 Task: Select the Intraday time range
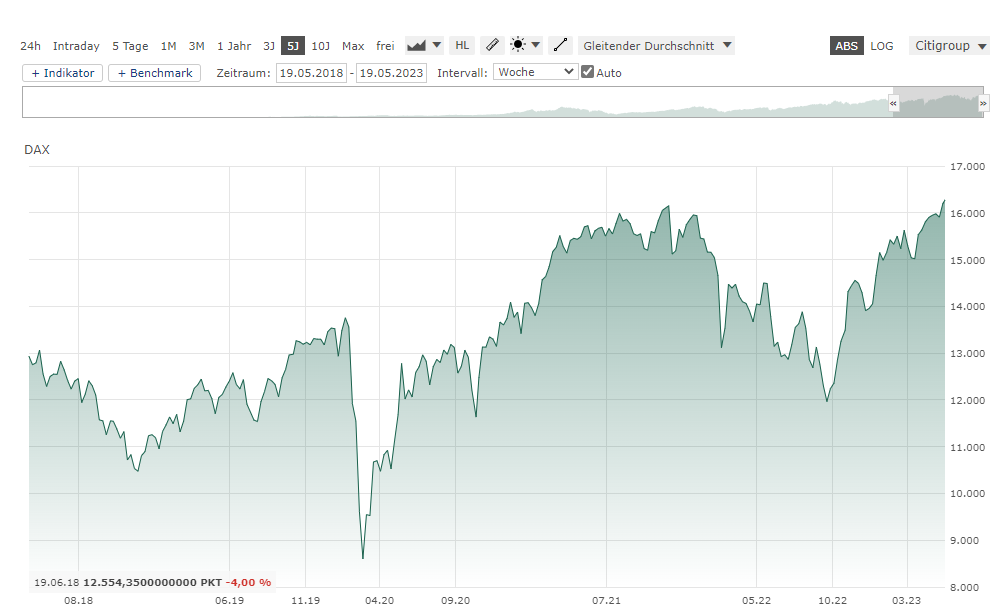[76, 46]
